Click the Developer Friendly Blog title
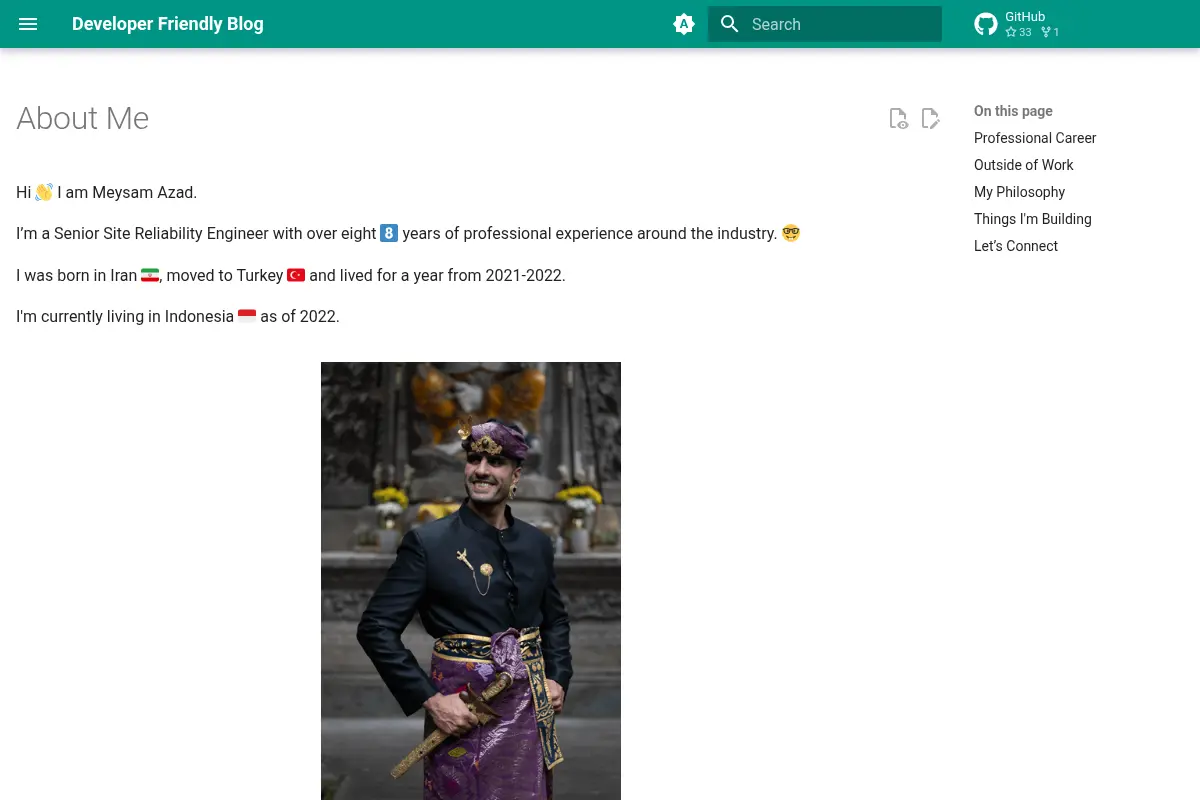Image resolution: width=1200 pixels, height=800 pixels. 168,24
